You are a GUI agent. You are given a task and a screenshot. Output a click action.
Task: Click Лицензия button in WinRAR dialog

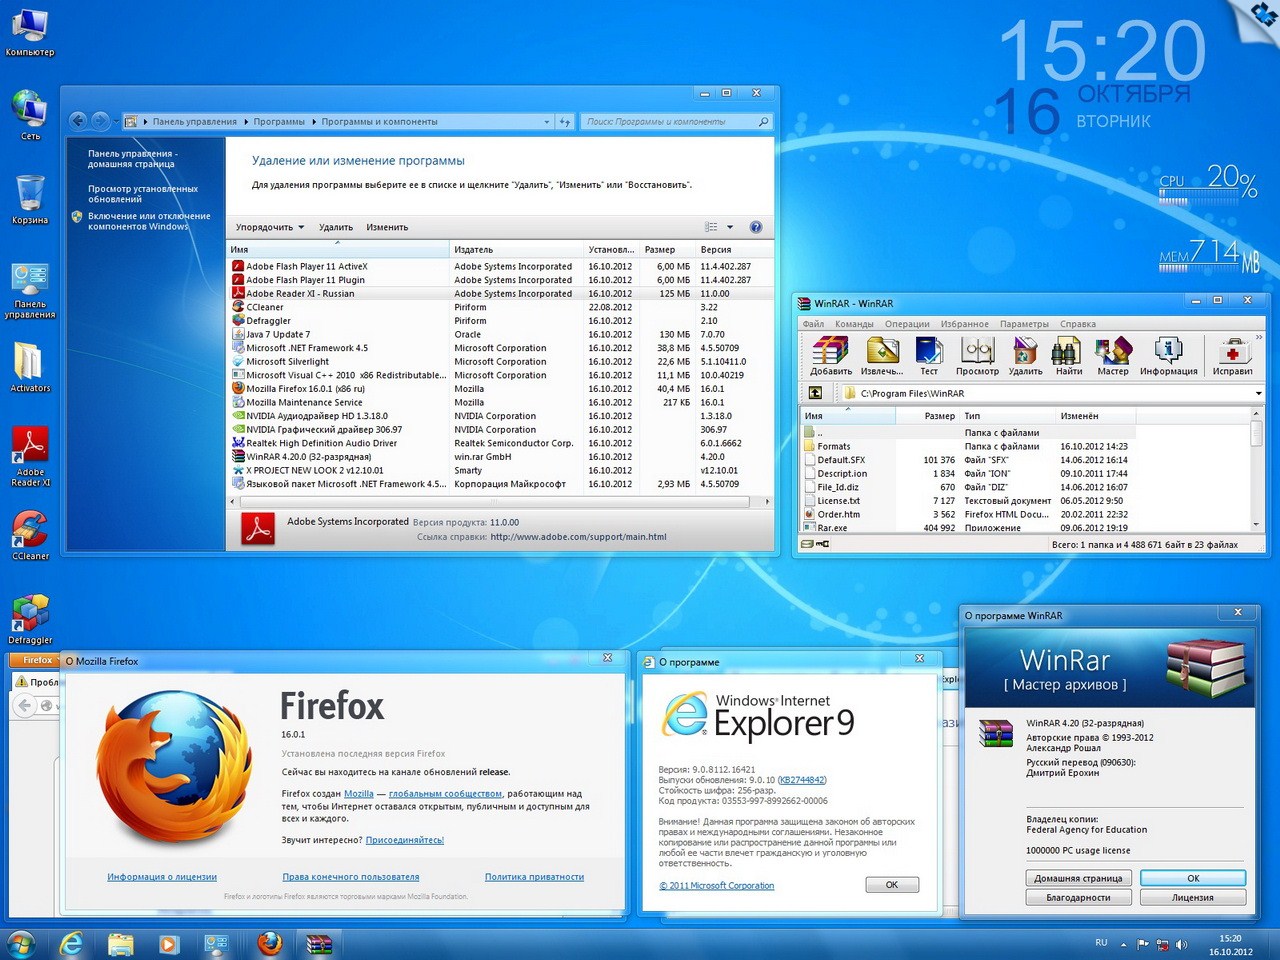click(x=1193, y=897)
